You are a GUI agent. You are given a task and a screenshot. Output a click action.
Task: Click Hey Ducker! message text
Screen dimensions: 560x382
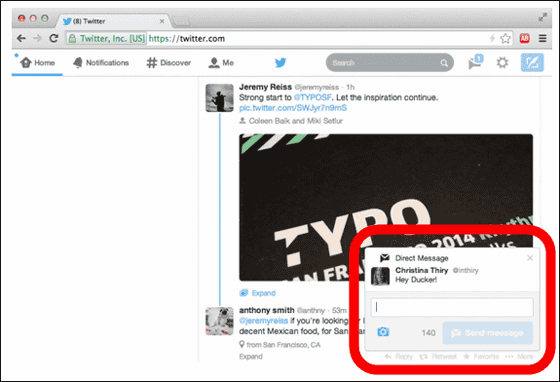click(x=416, y=280)
